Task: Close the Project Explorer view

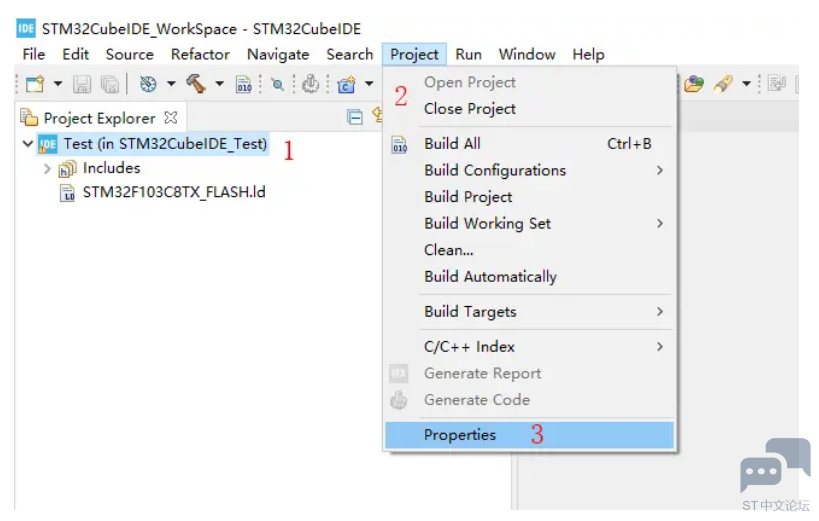Action: pos(171,118)
